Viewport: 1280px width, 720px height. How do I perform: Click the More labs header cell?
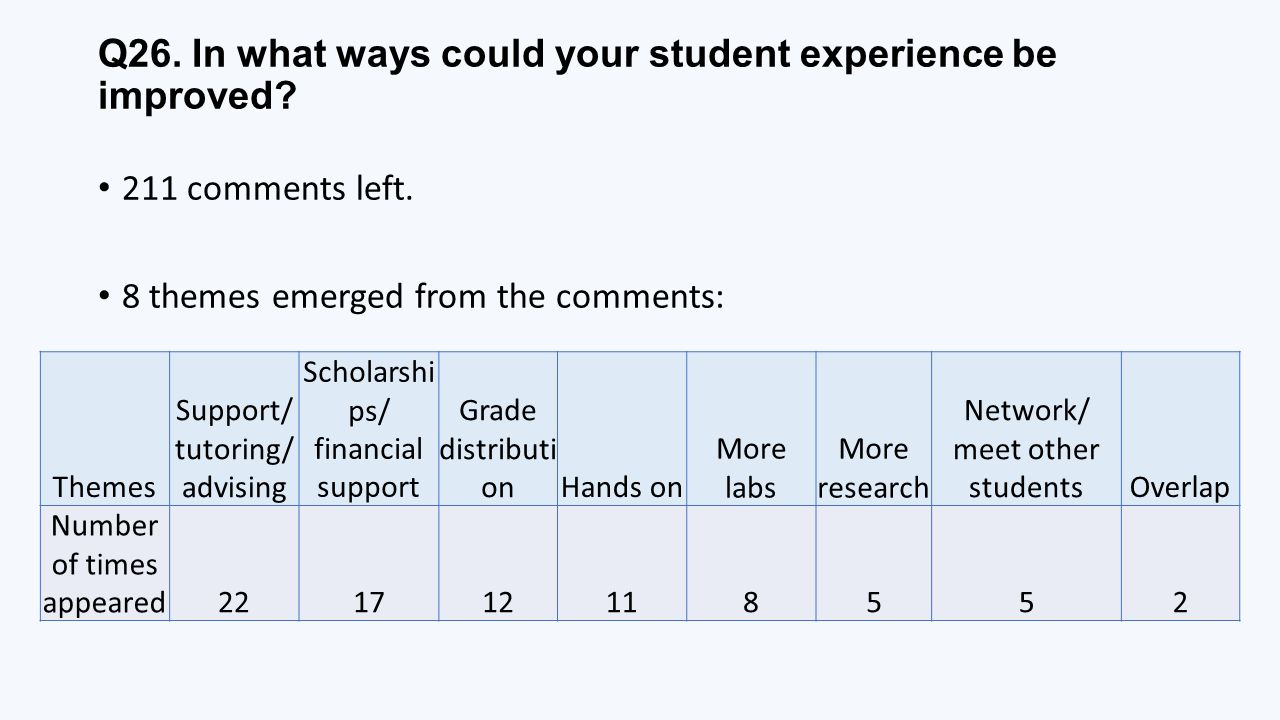click(x=751, y=429)
